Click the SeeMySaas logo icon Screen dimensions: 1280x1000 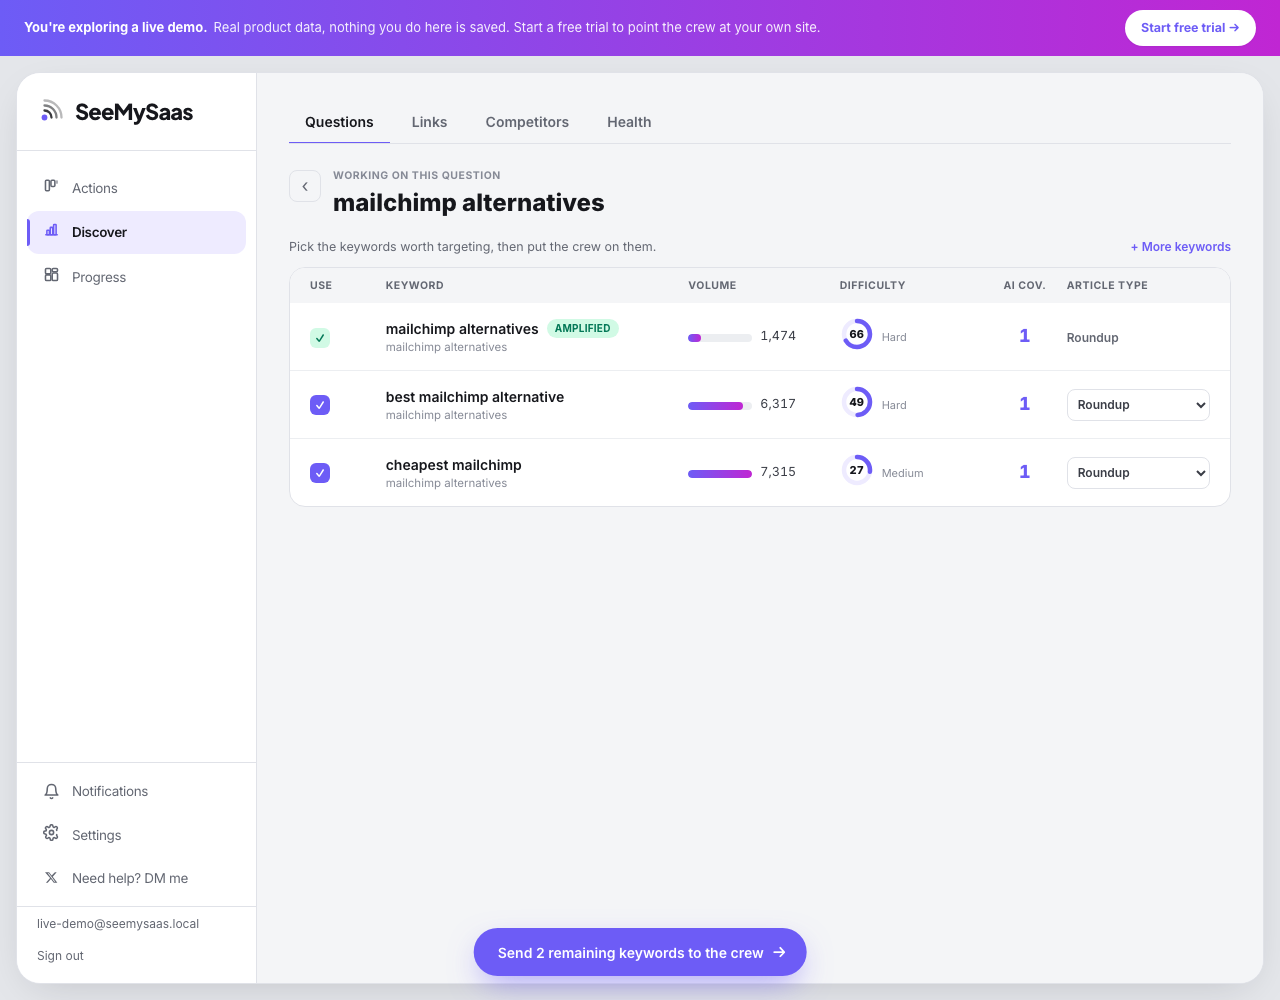pos(52,111)
